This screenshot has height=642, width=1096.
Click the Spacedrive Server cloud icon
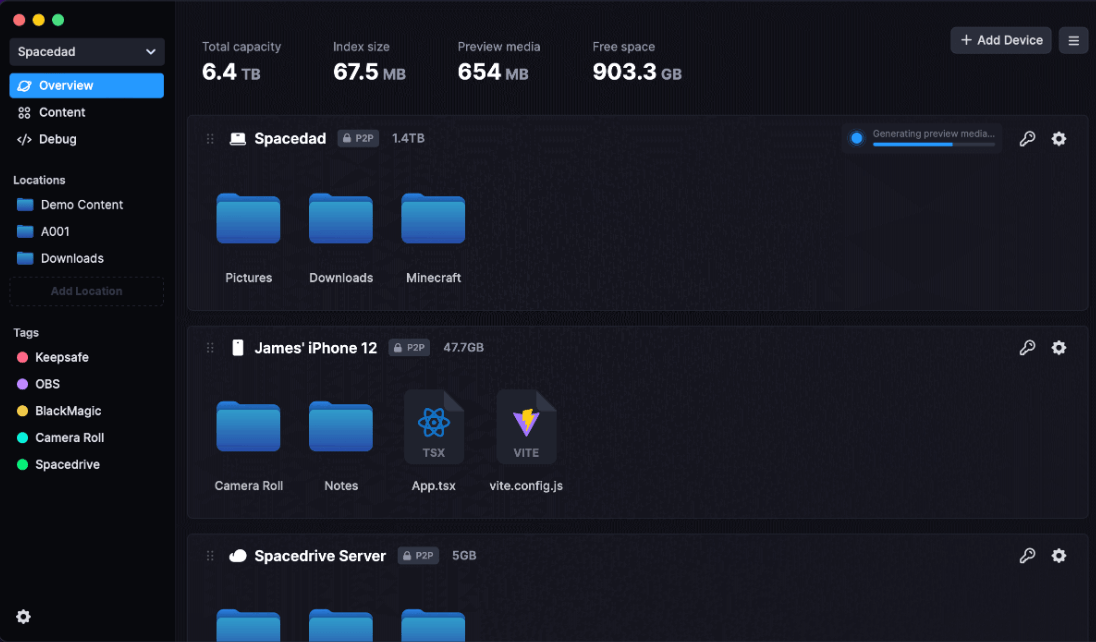click(238, 556)
